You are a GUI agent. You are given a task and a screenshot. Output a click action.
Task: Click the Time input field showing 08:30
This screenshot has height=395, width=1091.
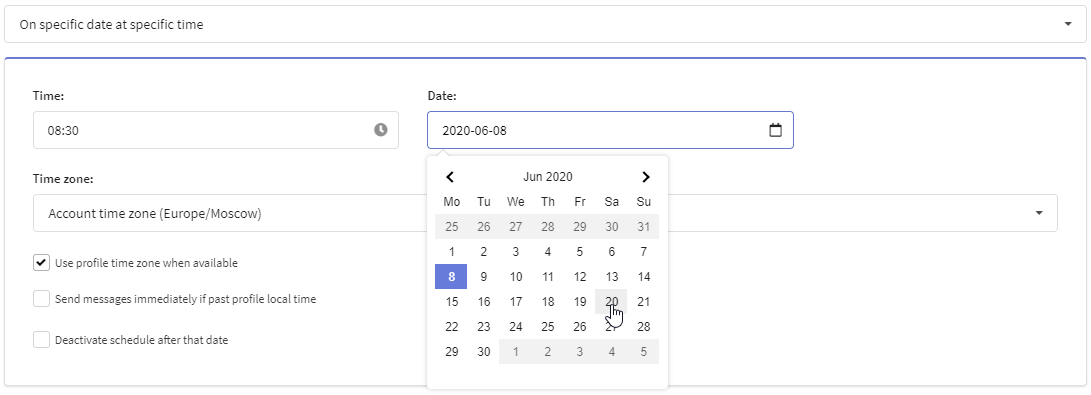216,130
